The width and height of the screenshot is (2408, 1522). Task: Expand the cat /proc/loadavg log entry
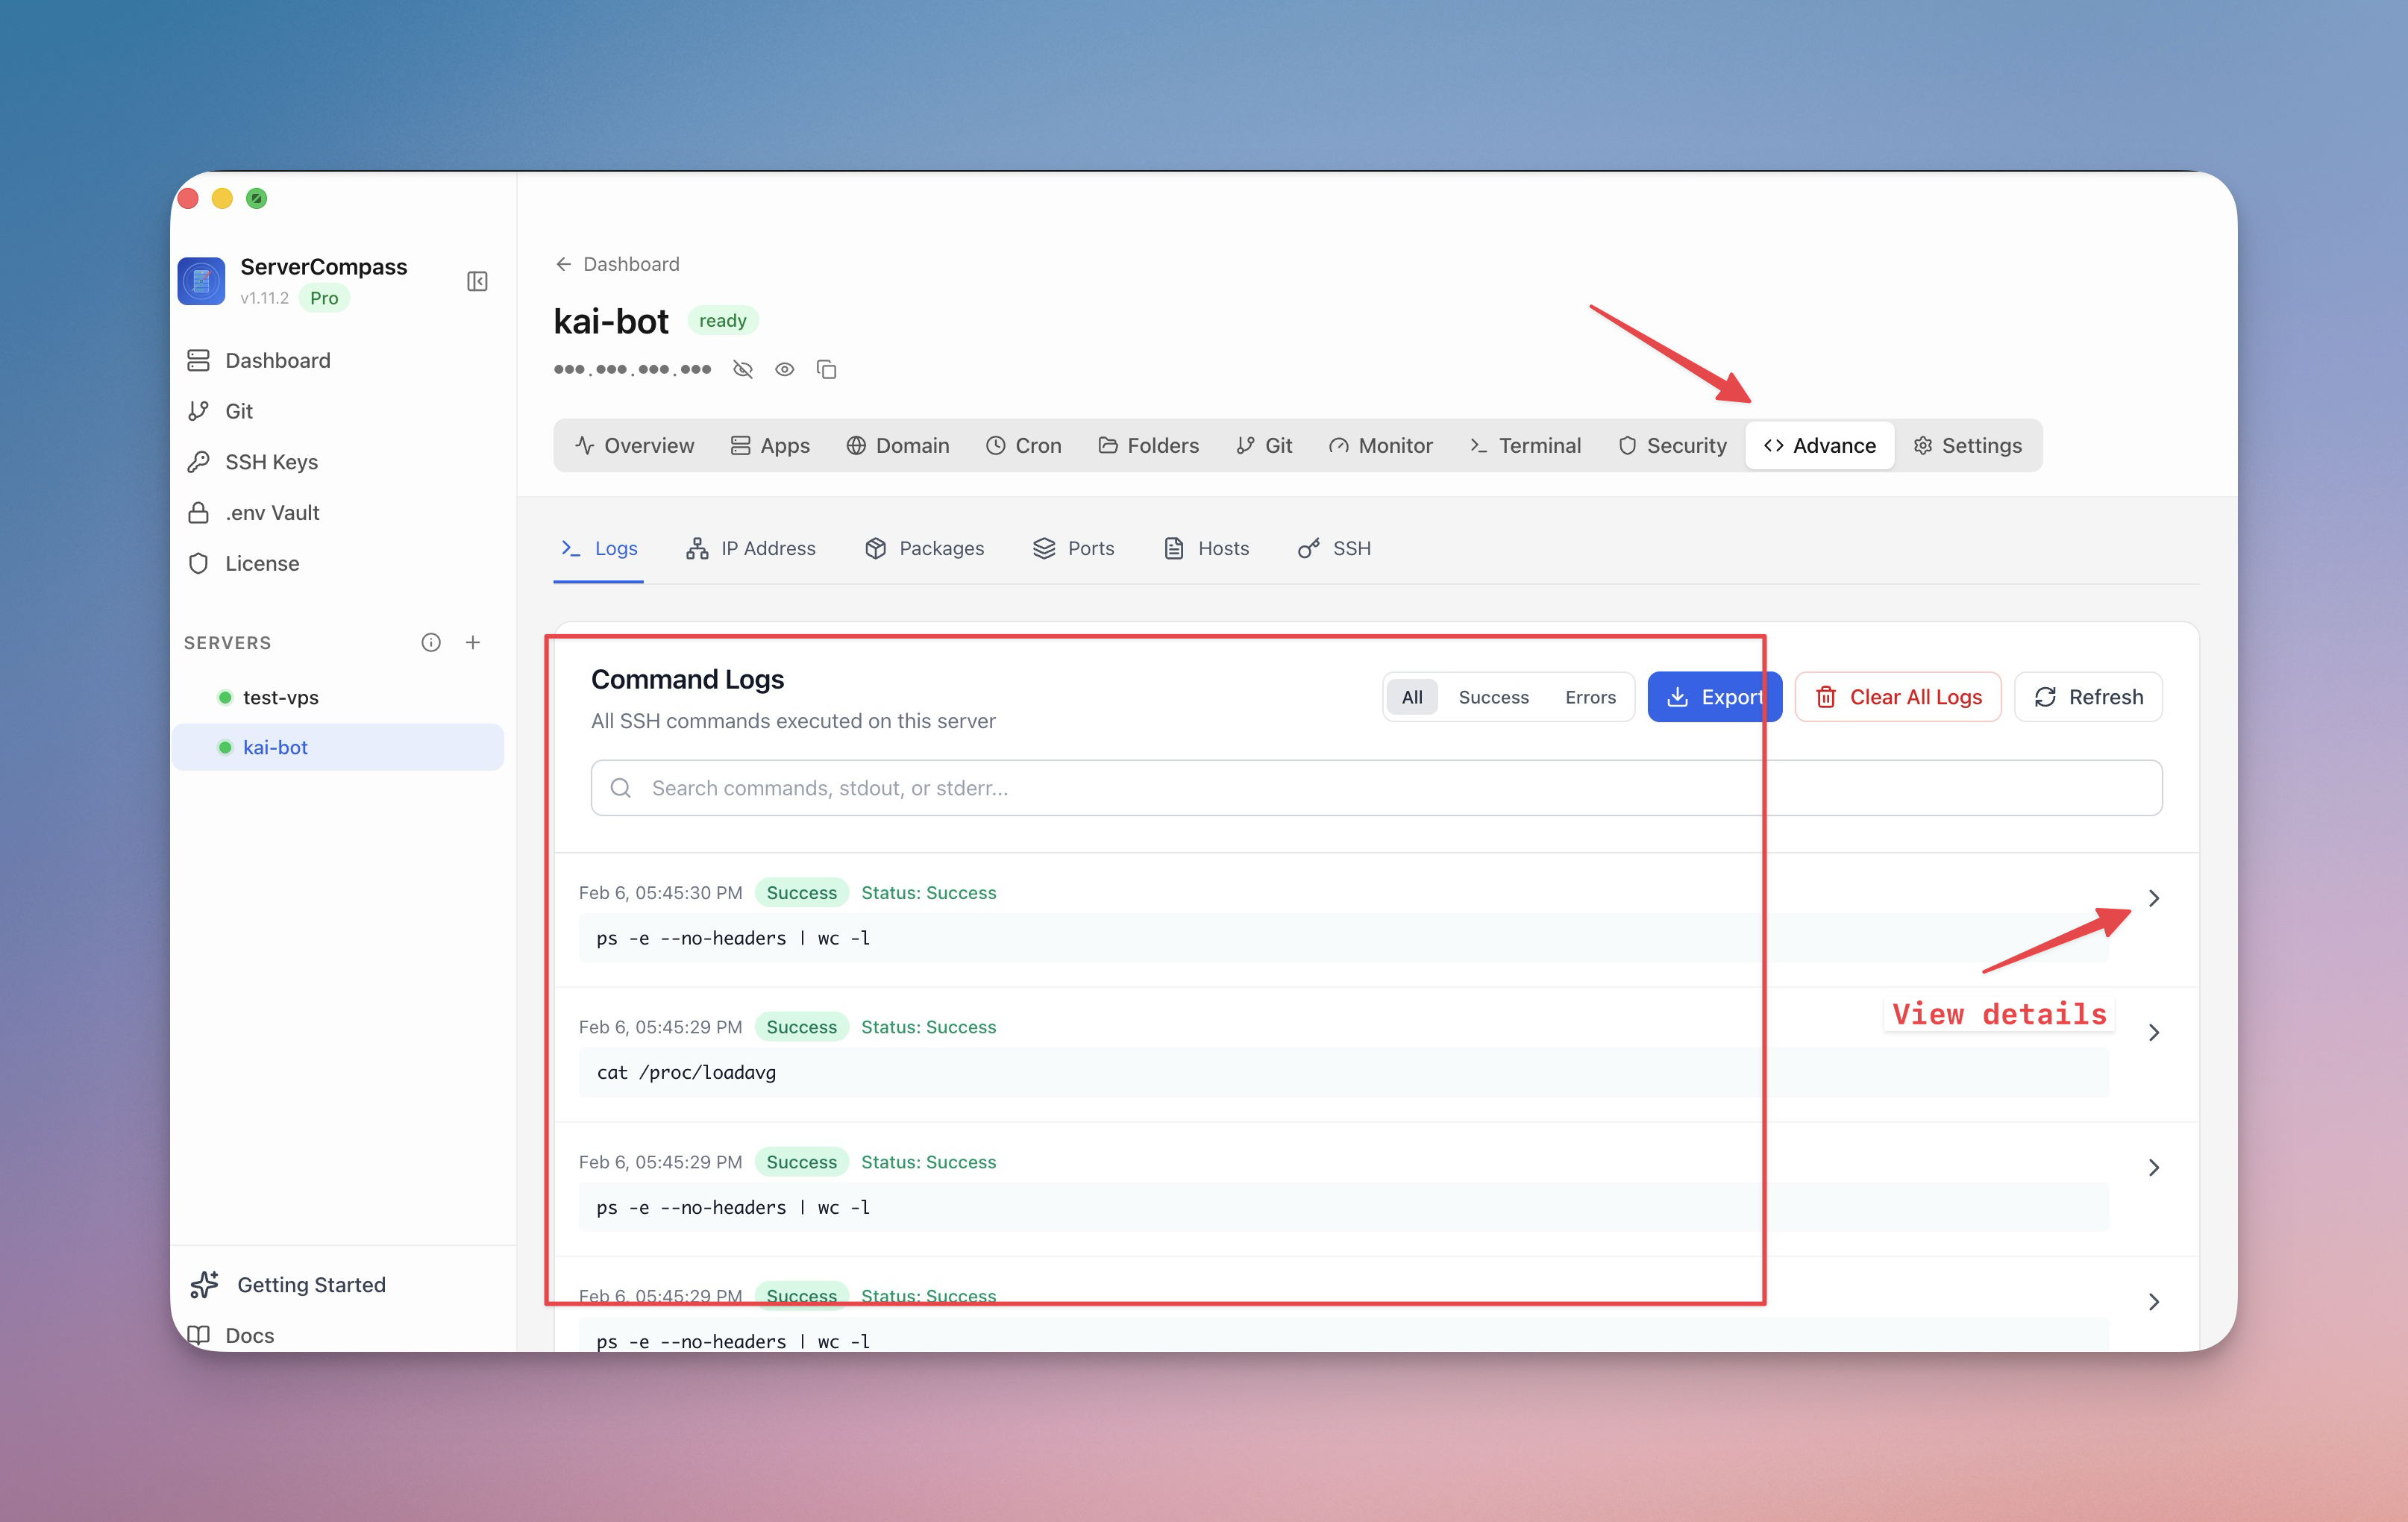(x=2153, y=1032)
